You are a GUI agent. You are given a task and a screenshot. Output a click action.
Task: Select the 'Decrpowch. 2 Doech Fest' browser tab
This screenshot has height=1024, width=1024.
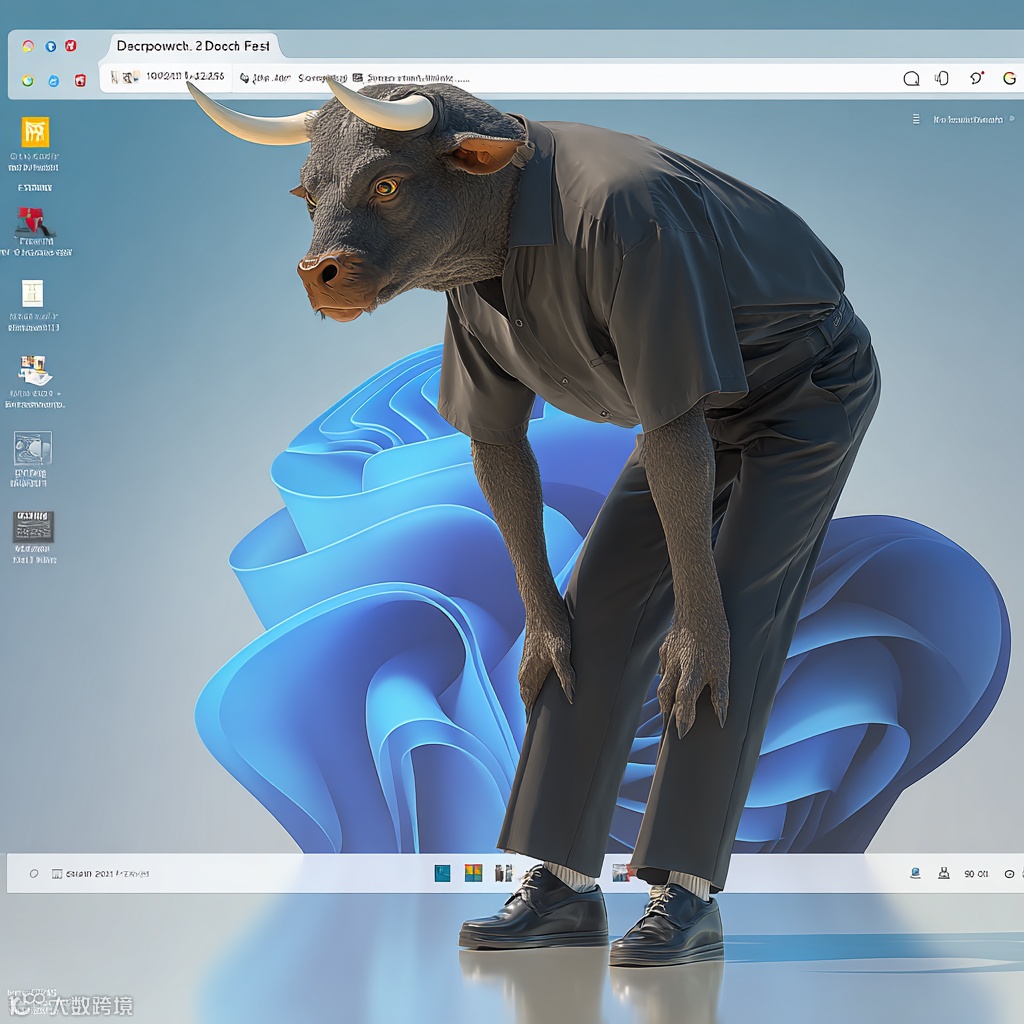click(193, 46)
